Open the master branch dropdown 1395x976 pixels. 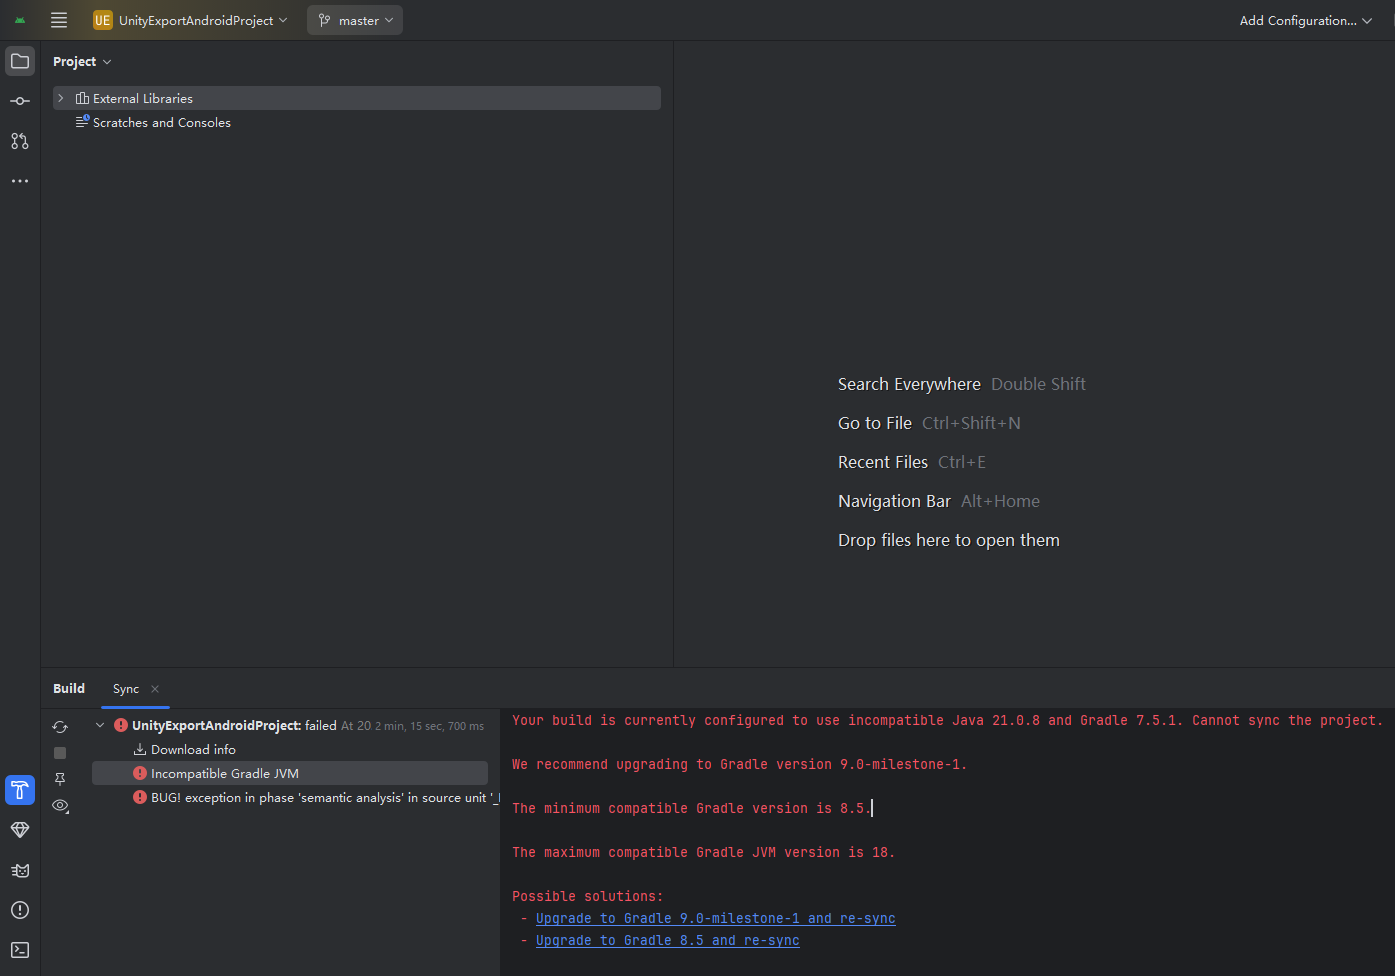[355, 20]
